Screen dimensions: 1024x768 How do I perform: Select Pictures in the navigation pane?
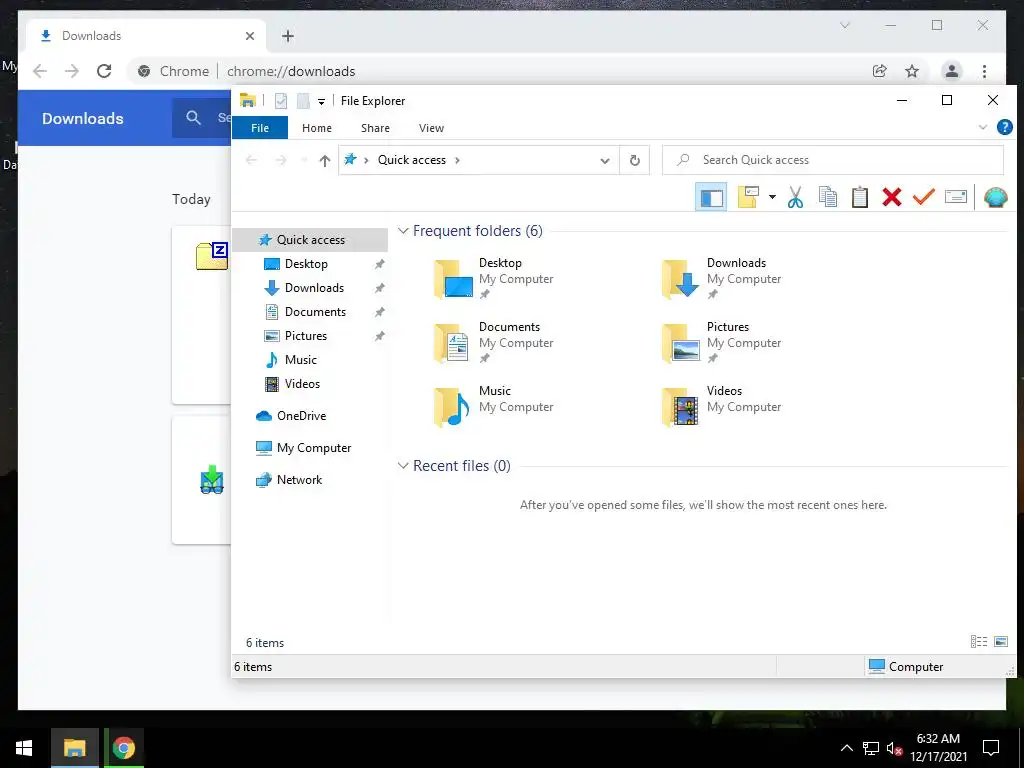tap(306, 336)
